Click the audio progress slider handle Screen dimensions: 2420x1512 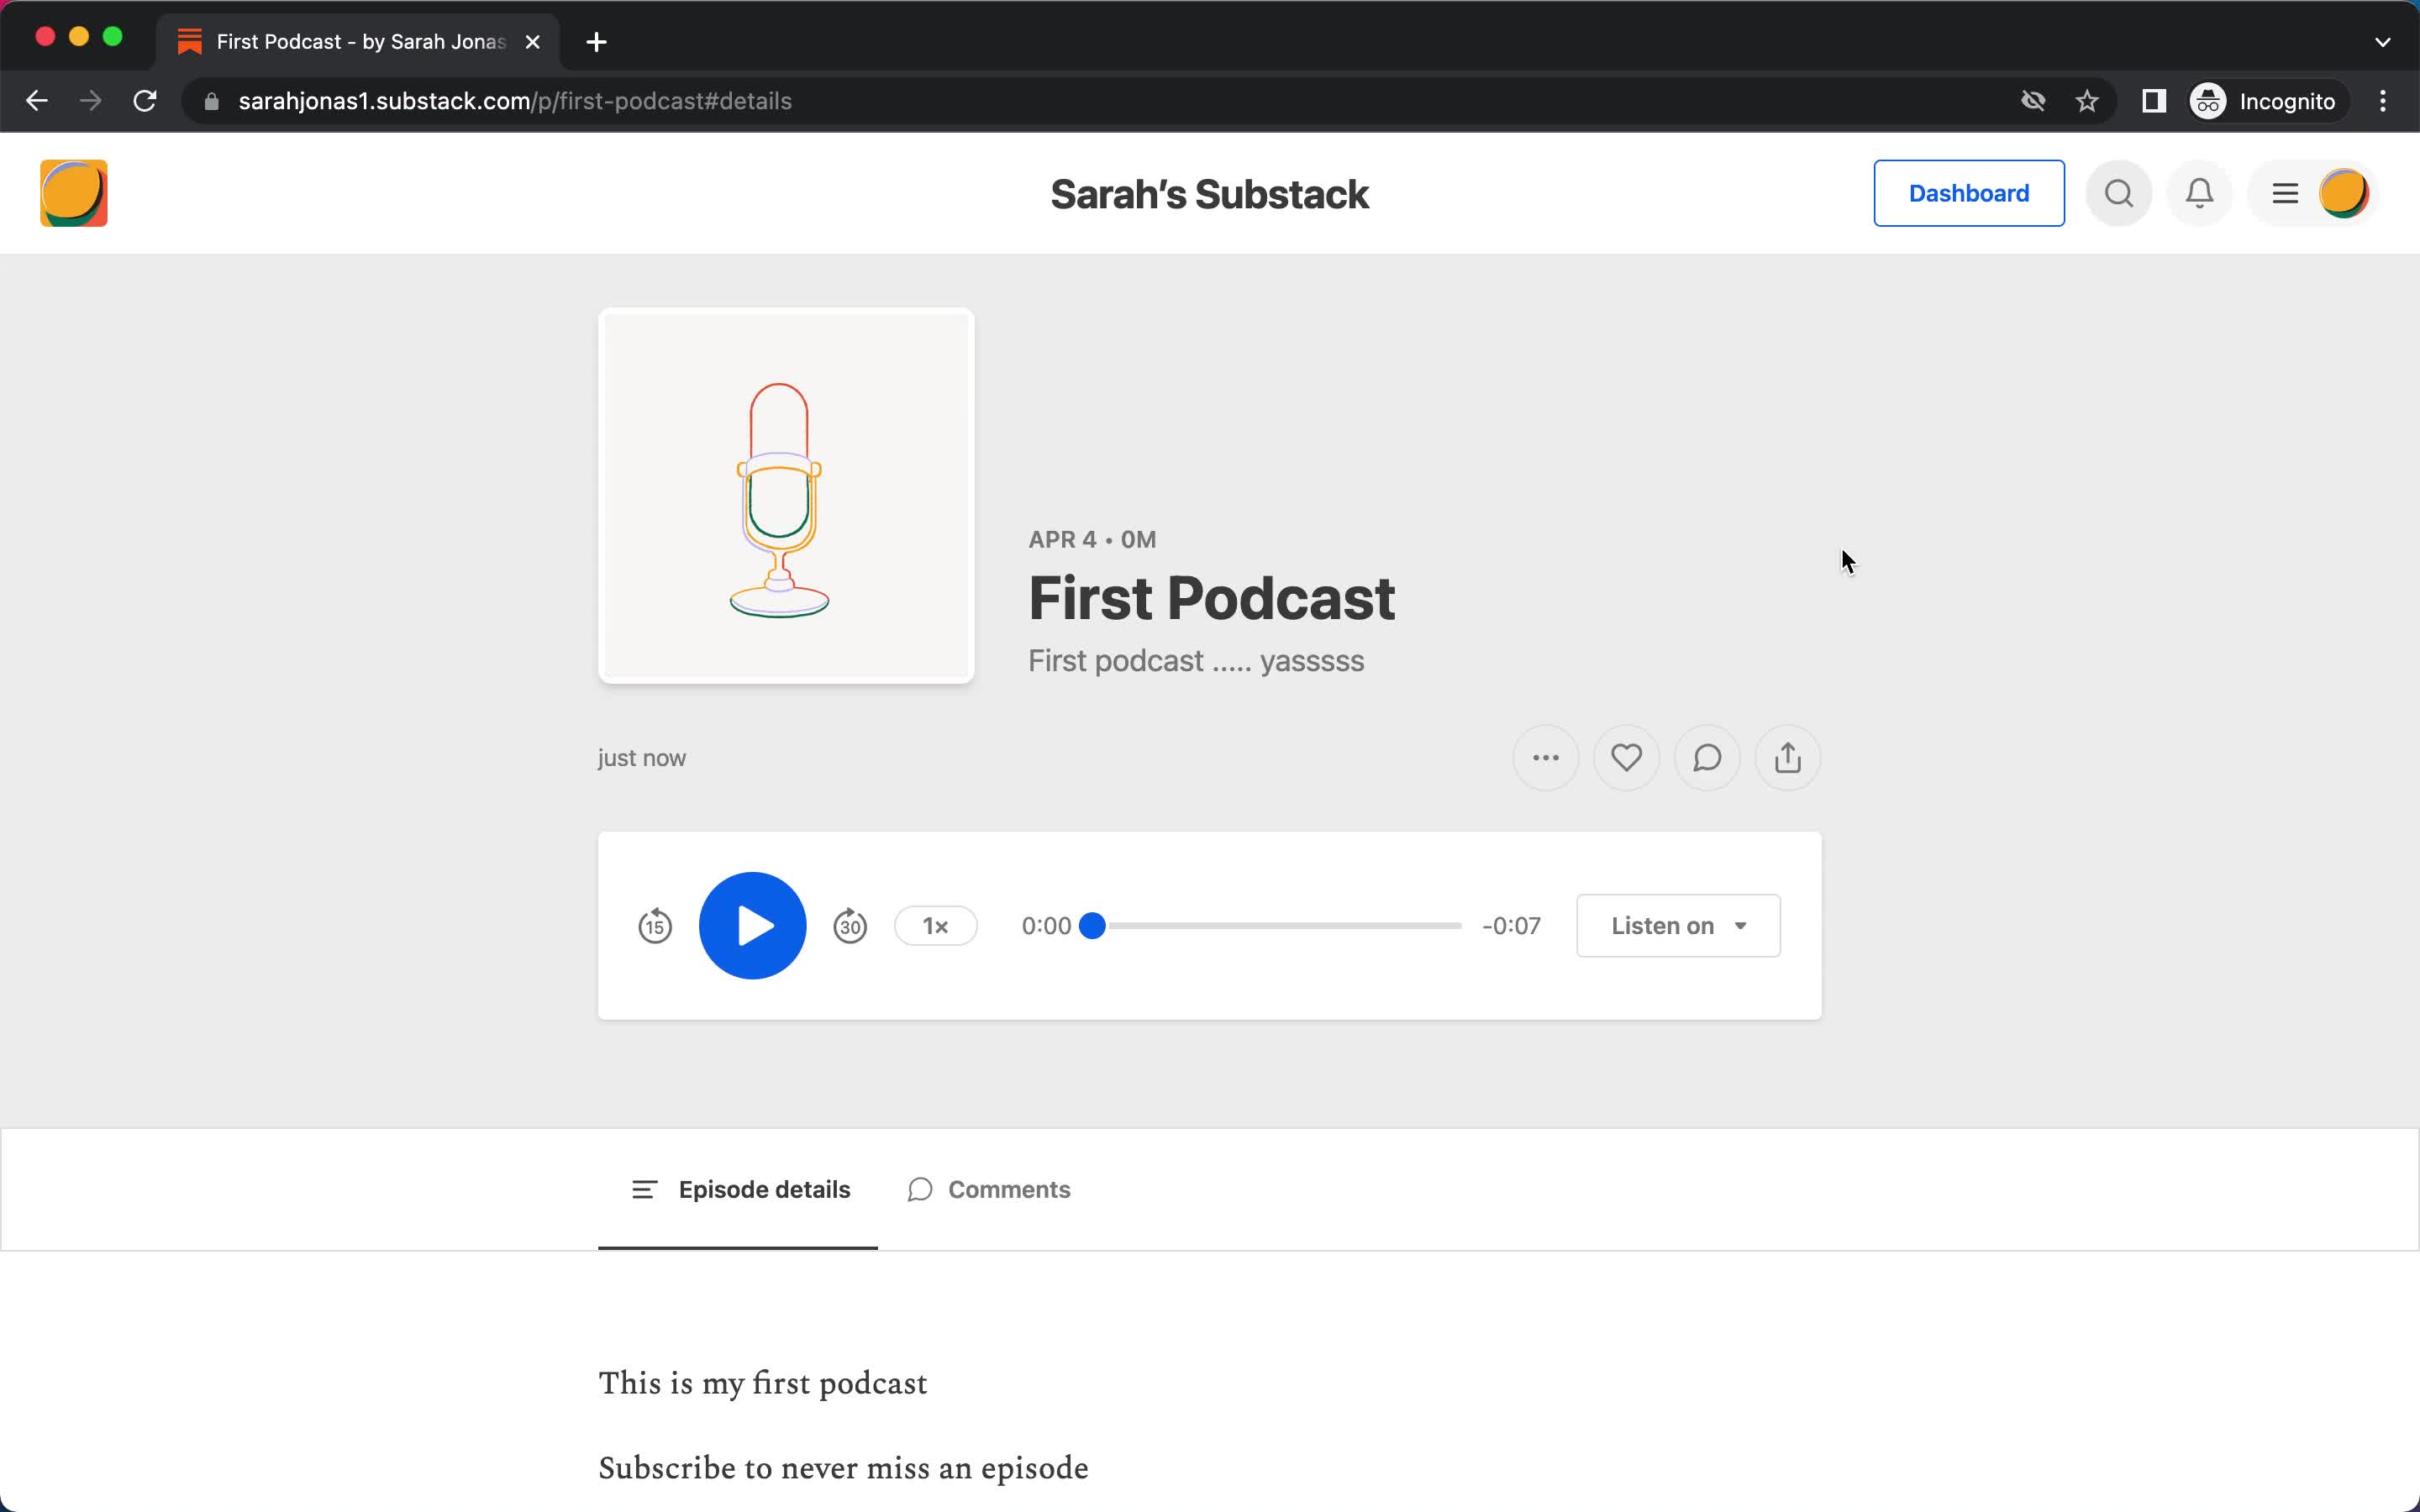pos(1092,926)
